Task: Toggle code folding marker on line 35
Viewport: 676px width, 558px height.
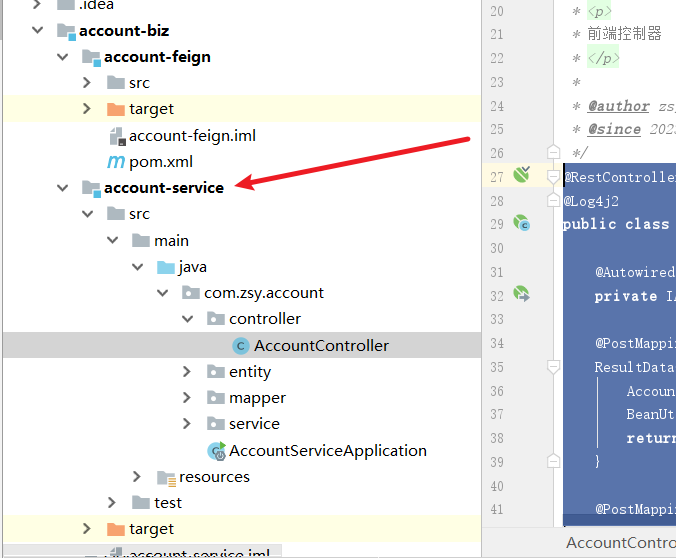Action: pos(553,368)
